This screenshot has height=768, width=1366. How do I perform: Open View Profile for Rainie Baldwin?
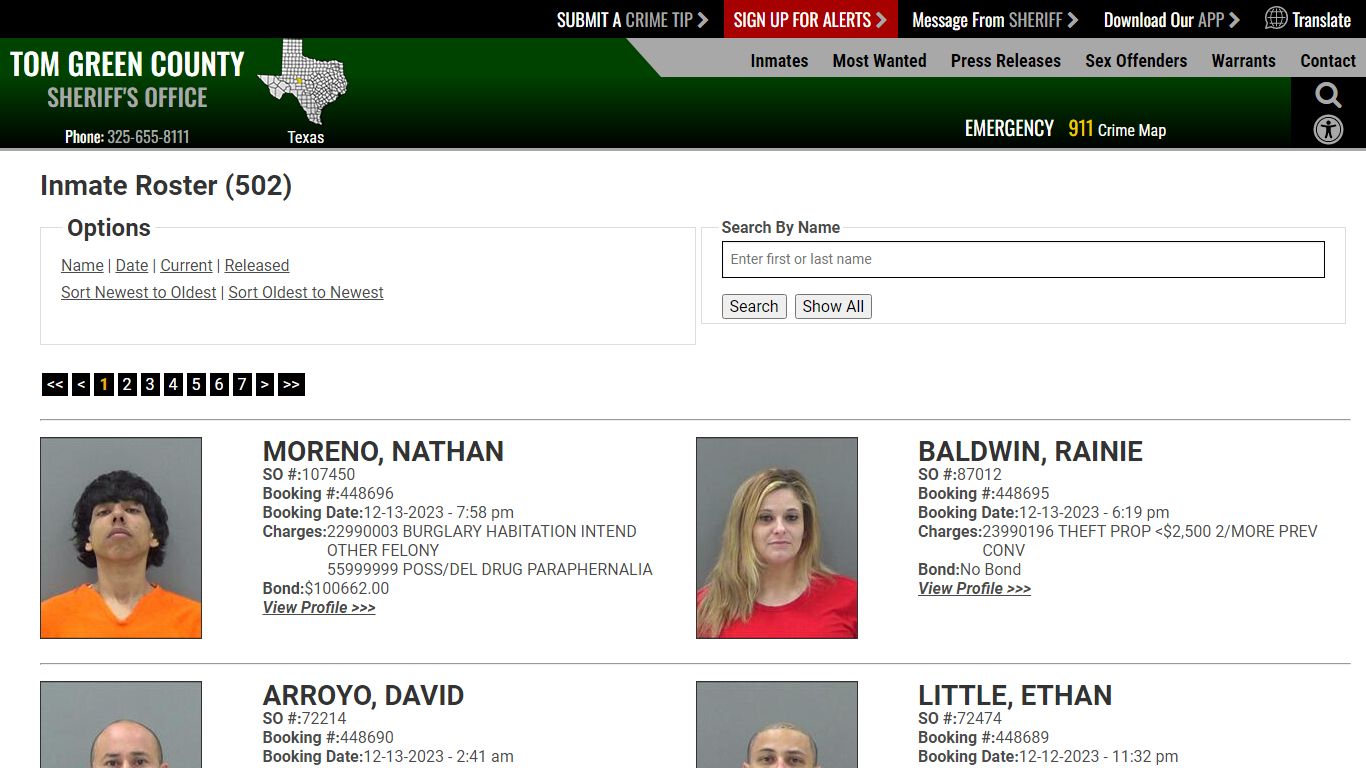click(974, 588)
